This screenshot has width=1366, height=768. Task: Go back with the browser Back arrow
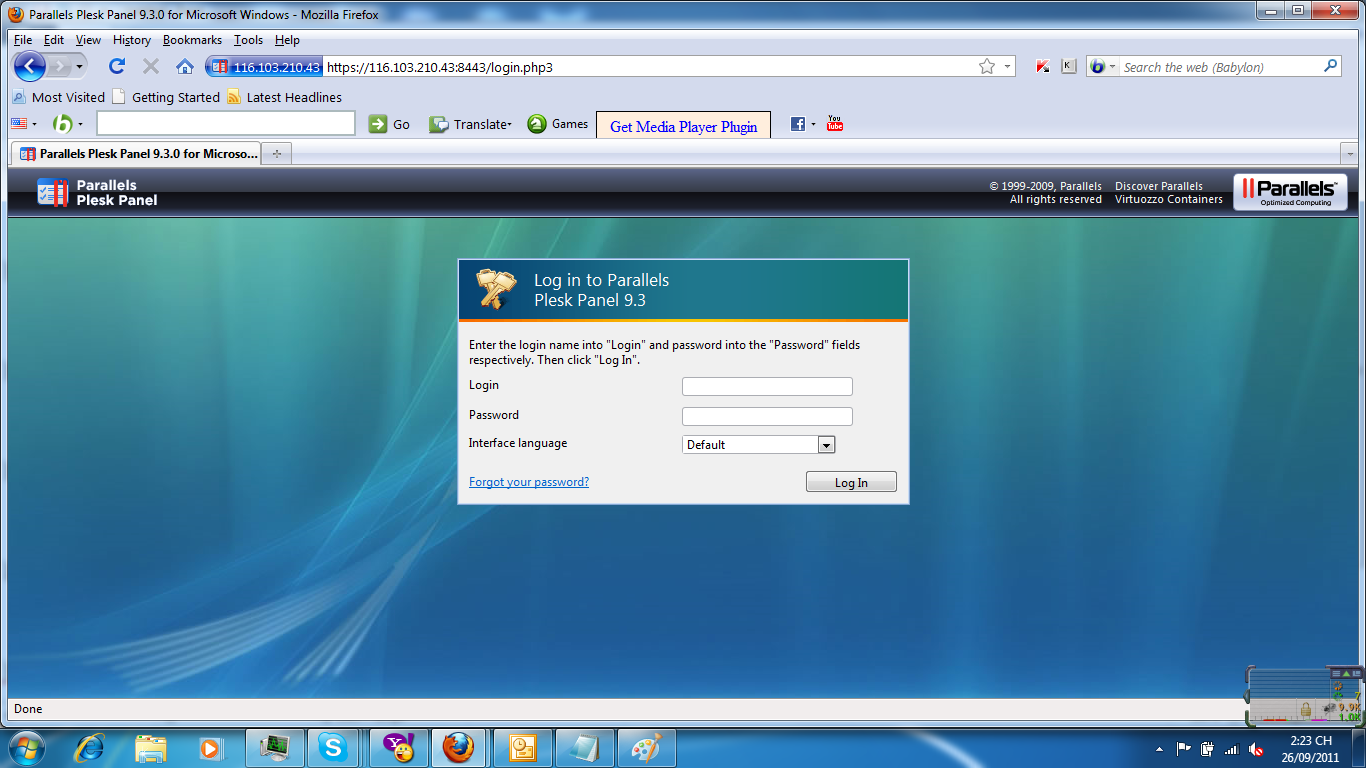pos(30,66)
